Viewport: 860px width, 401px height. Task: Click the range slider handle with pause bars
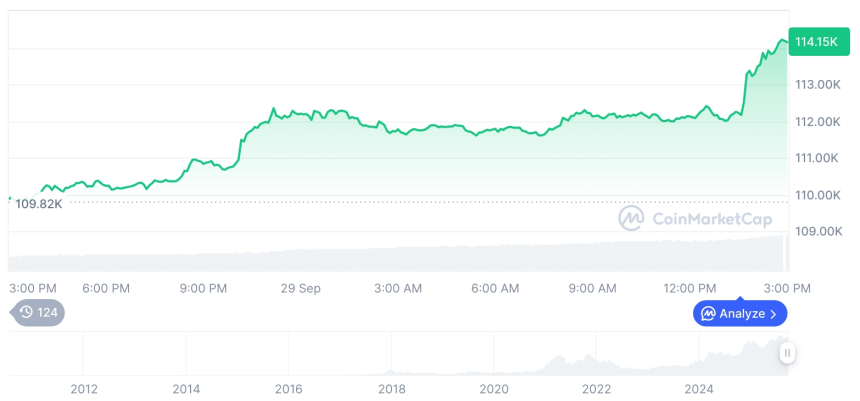[x=788, y=352]
